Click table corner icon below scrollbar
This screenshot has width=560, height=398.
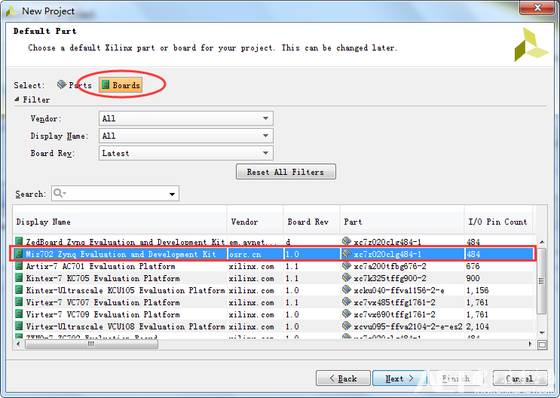542,345
